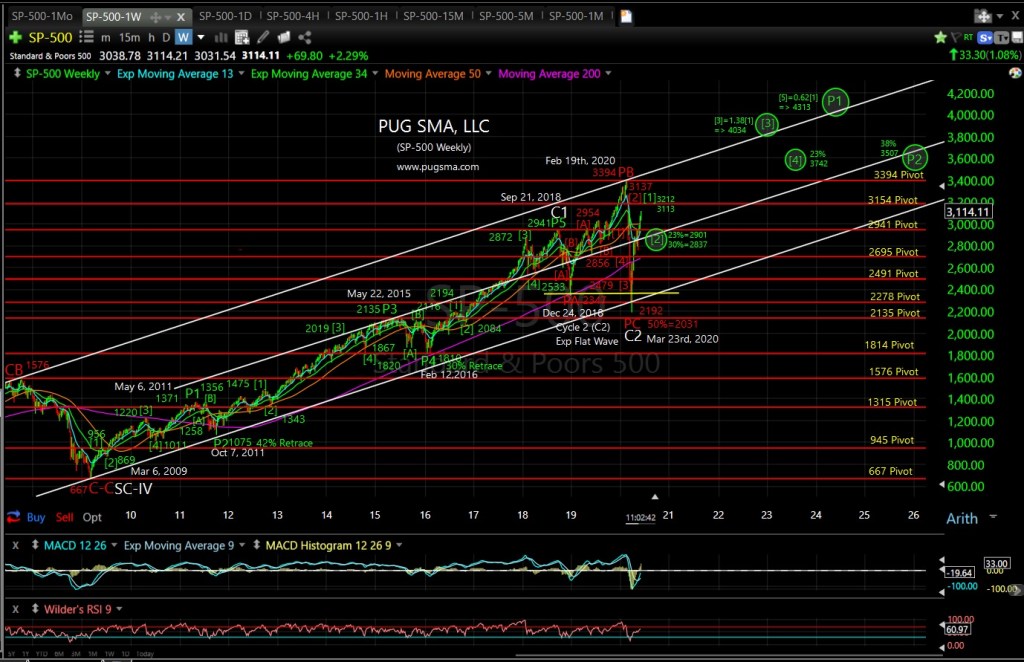Open the tab options dropdown on SP-500-1W tab
This screenshot has height=662, width=1024.
point(168,16)
